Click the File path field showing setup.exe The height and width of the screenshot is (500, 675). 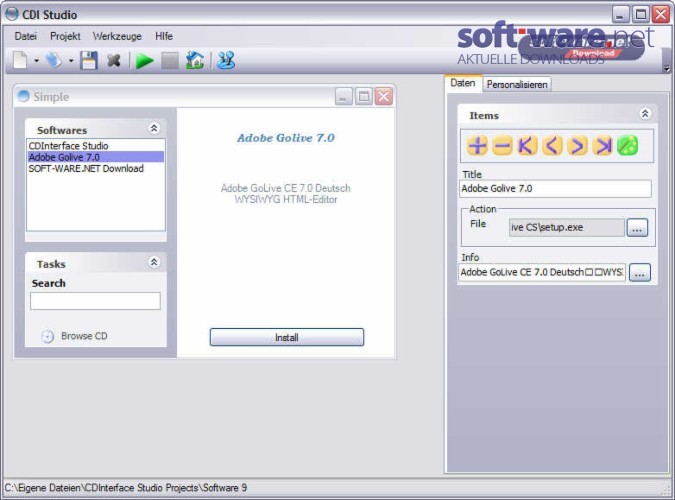click(567, 227)
